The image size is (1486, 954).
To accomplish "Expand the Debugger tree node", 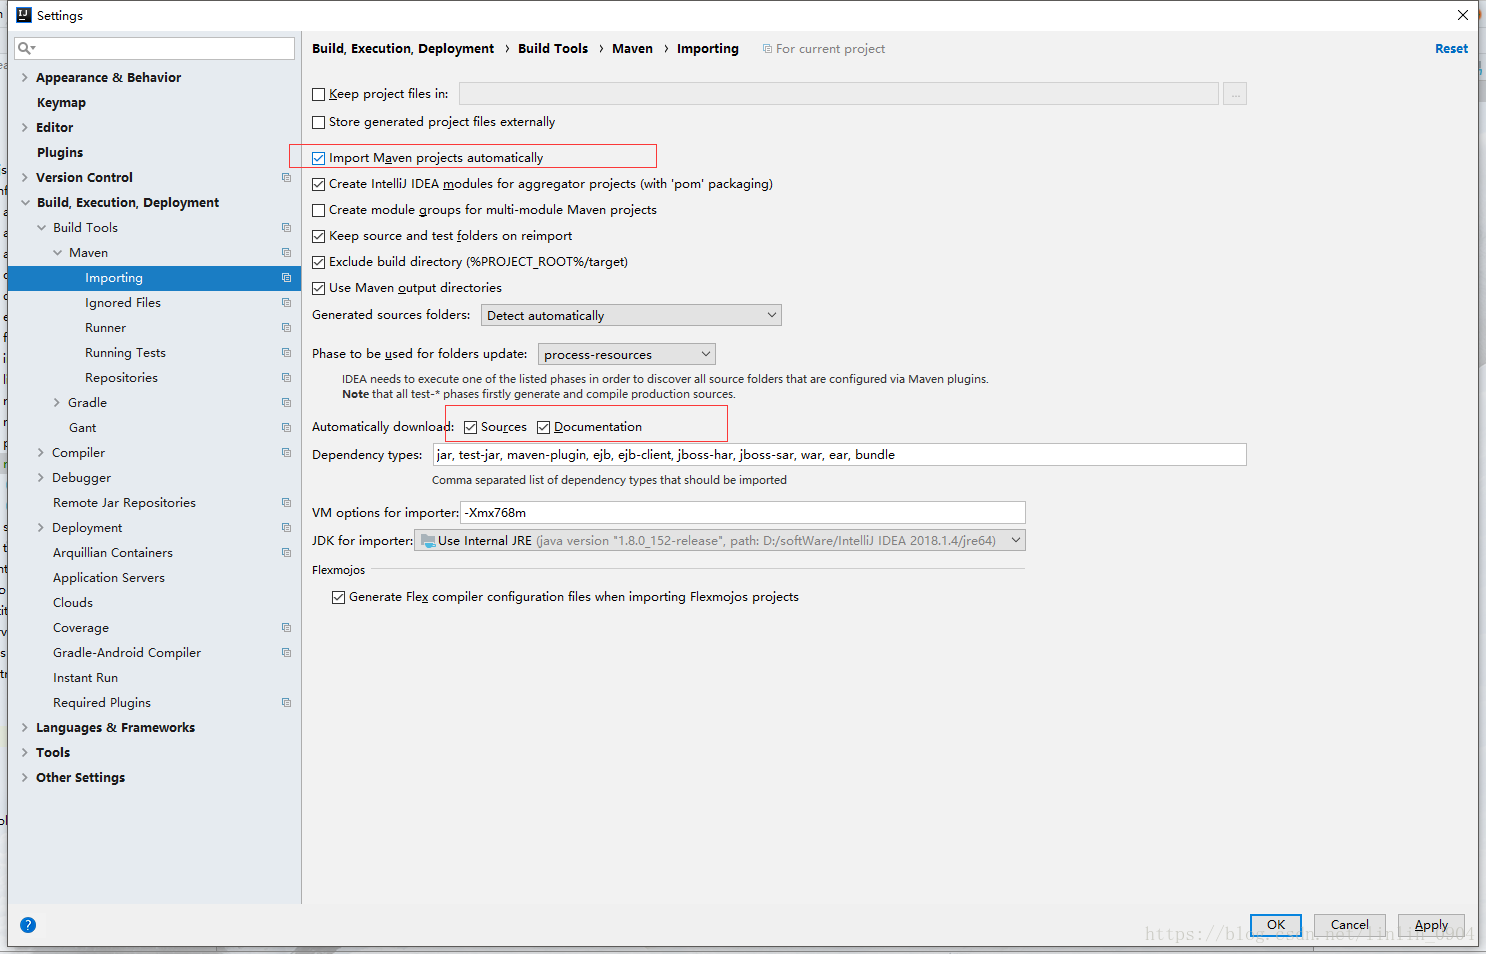I will (40, 477).
